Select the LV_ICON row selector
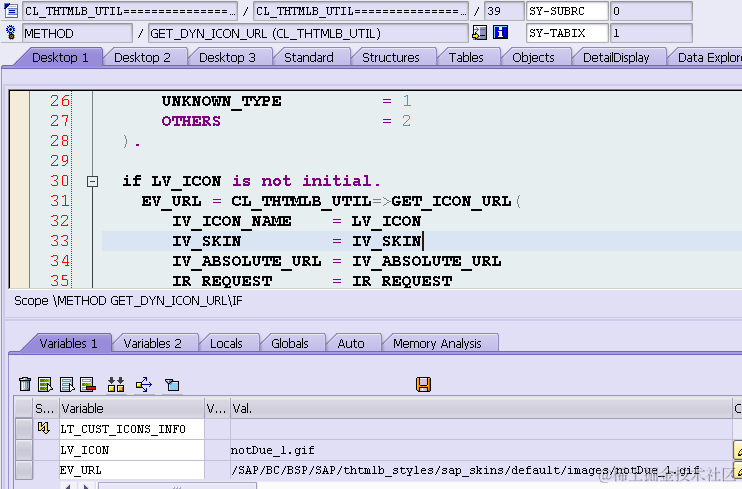Screen dimensions: 742x489 click(x=24, y=450)
